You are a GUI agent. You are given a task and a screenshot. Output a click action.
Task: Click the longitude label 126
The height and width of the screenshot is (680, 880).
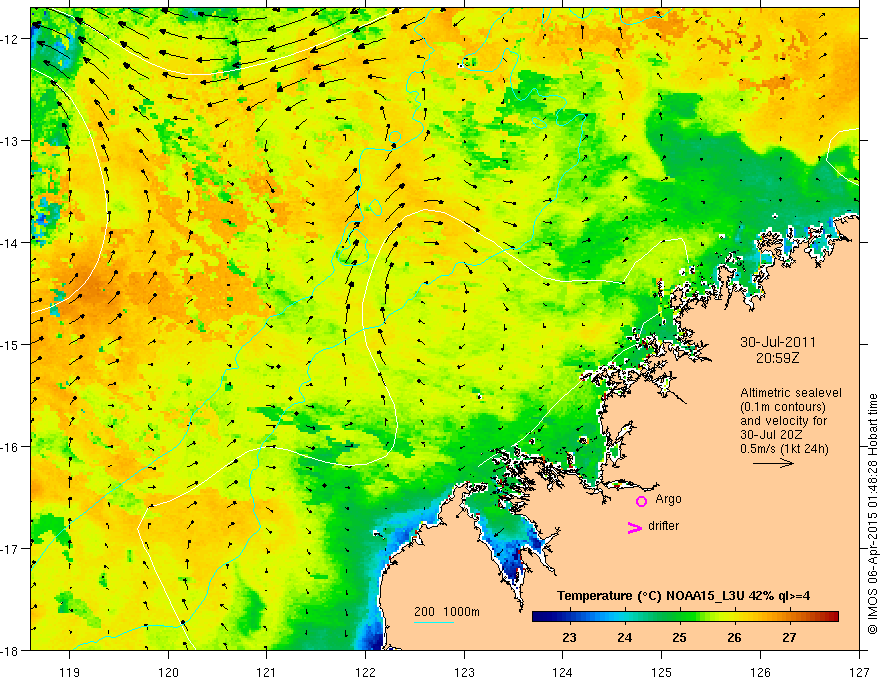(760, 672)
